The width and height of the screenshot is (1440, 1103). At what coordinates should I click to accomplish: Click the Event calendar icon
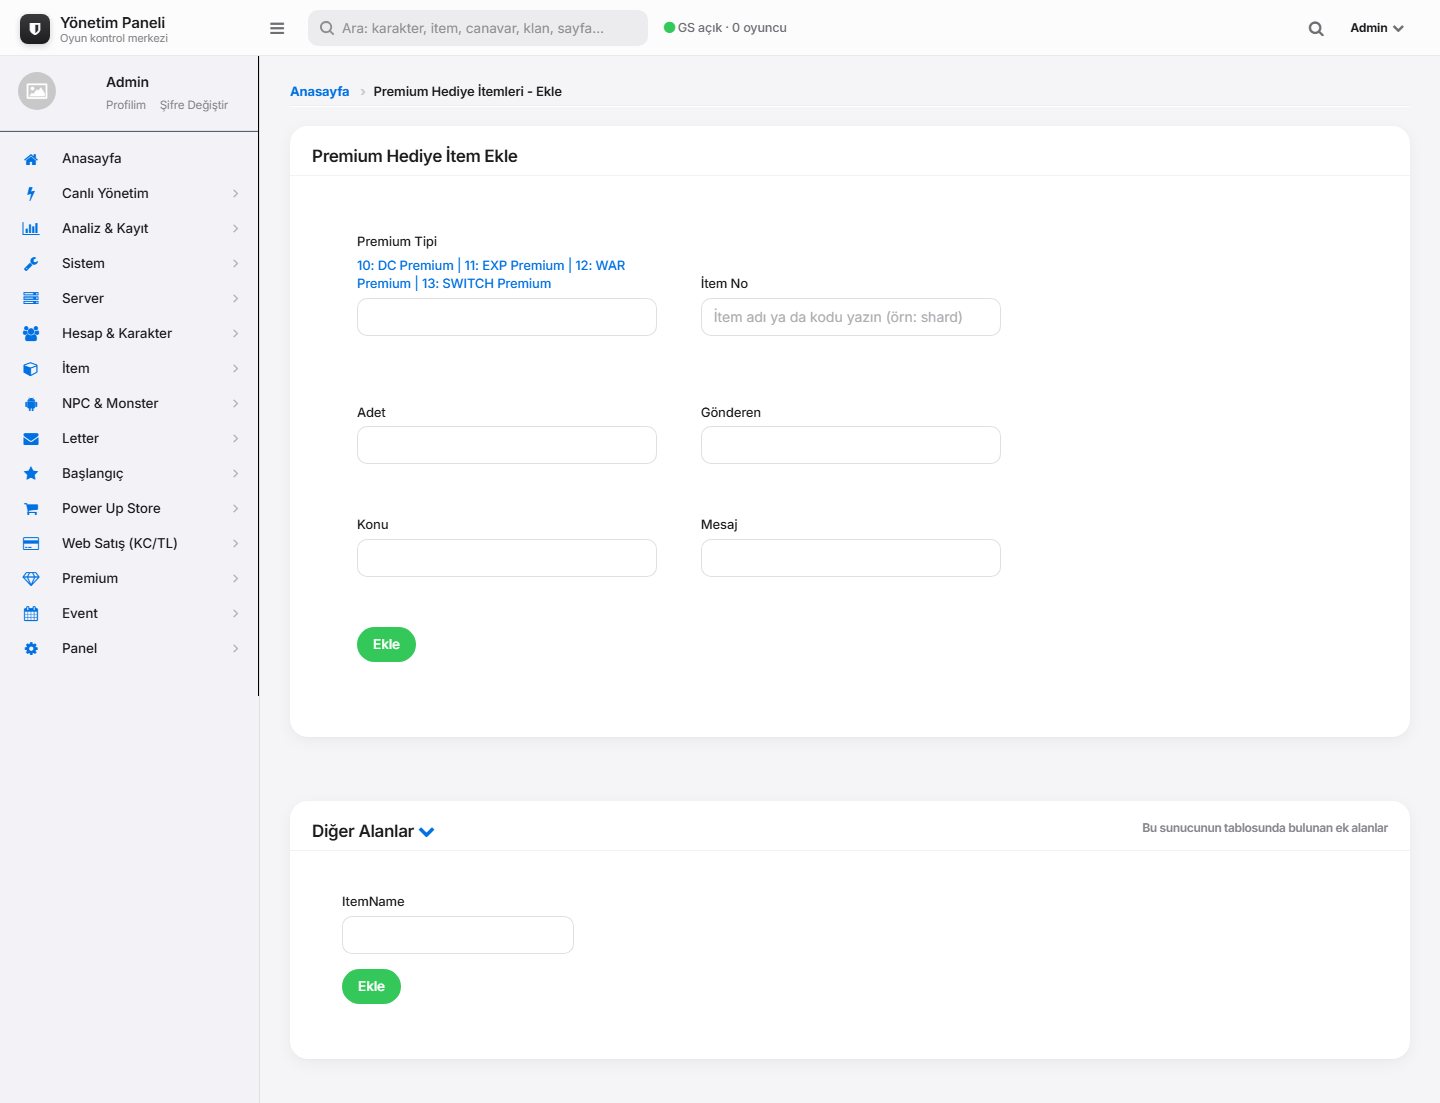(x=31, y=614)
